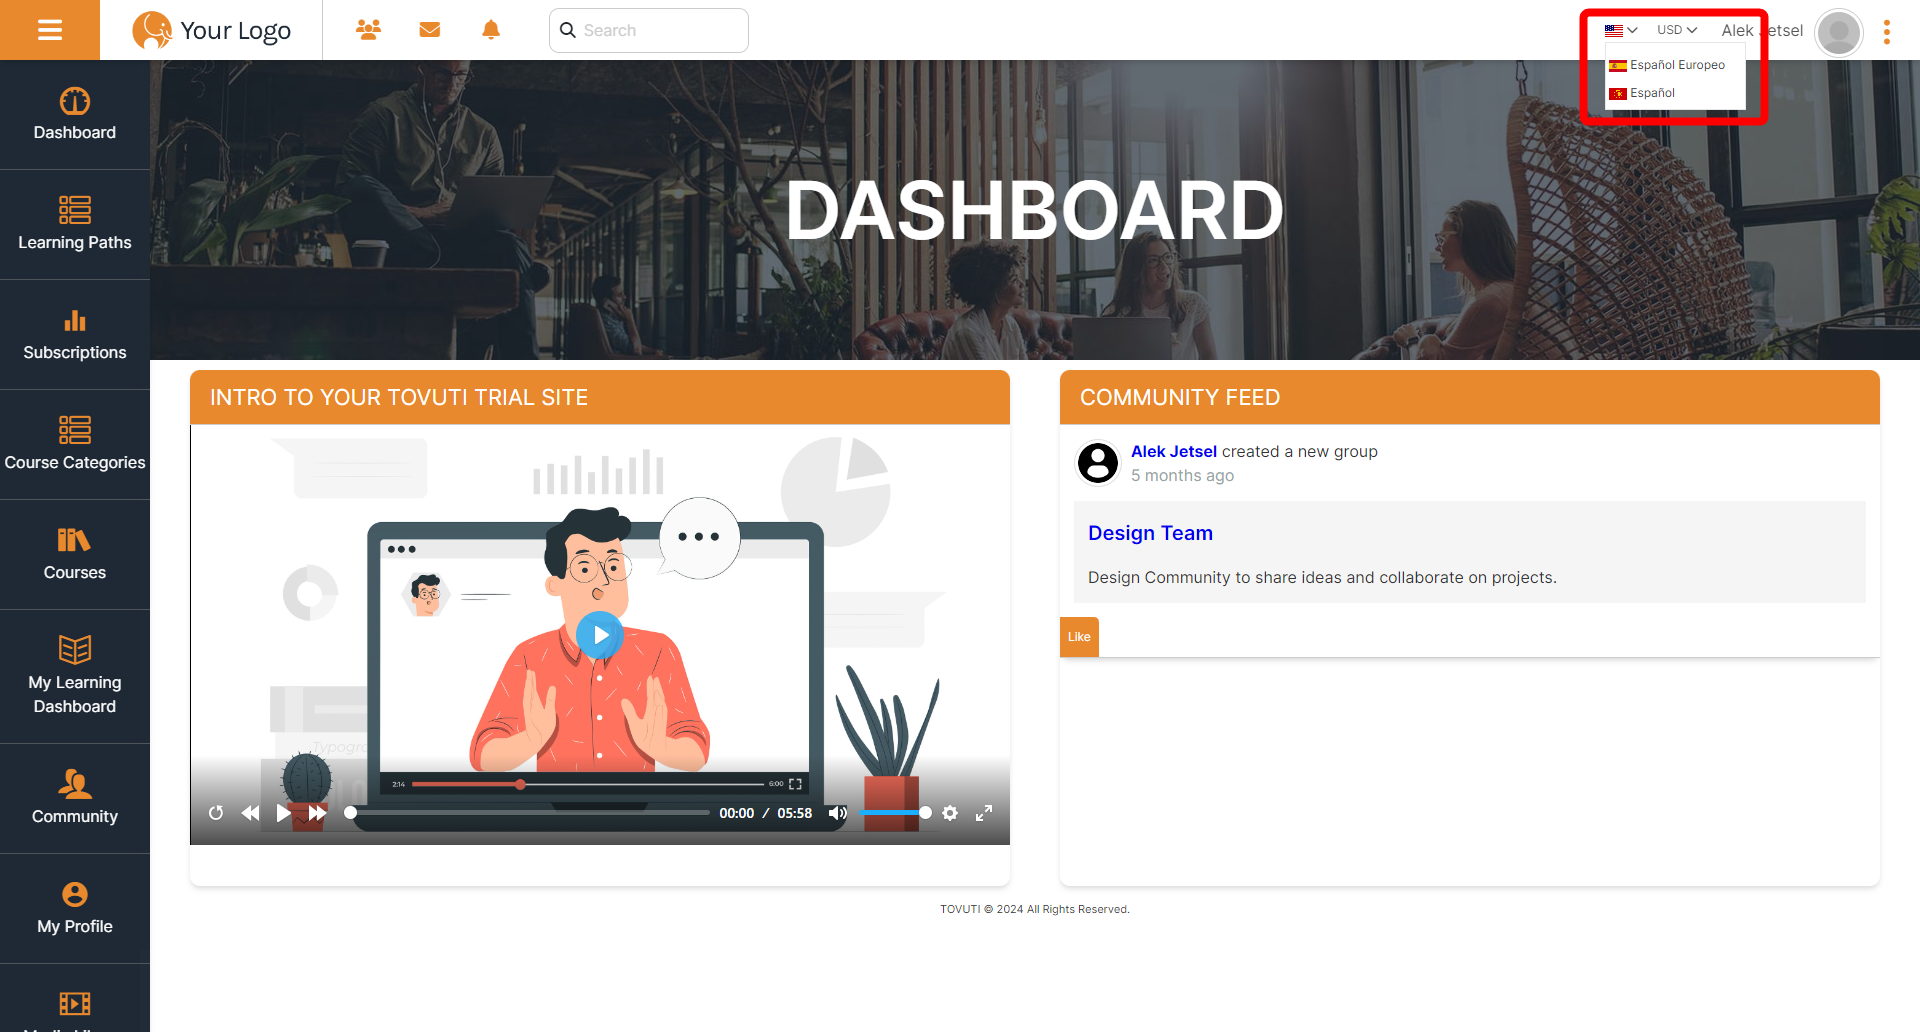Play the intro video center button
This screenshot has width=1920, height=1032.
pyautogui.click(x=600, y=635)
